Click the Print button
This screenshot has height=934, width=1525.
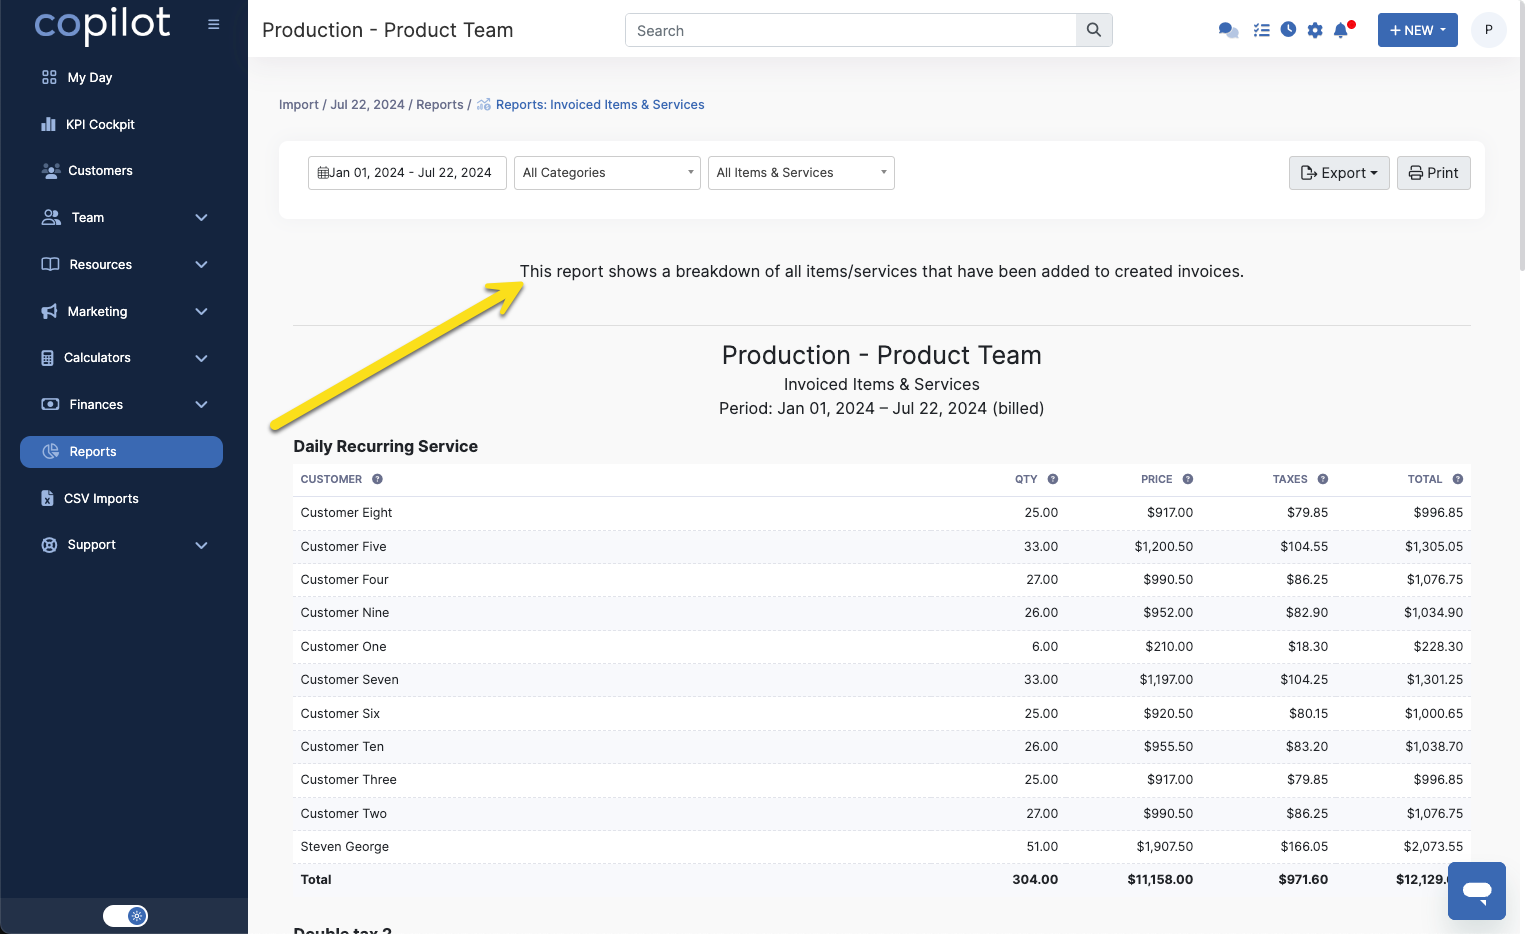(x=1433, y=173)
